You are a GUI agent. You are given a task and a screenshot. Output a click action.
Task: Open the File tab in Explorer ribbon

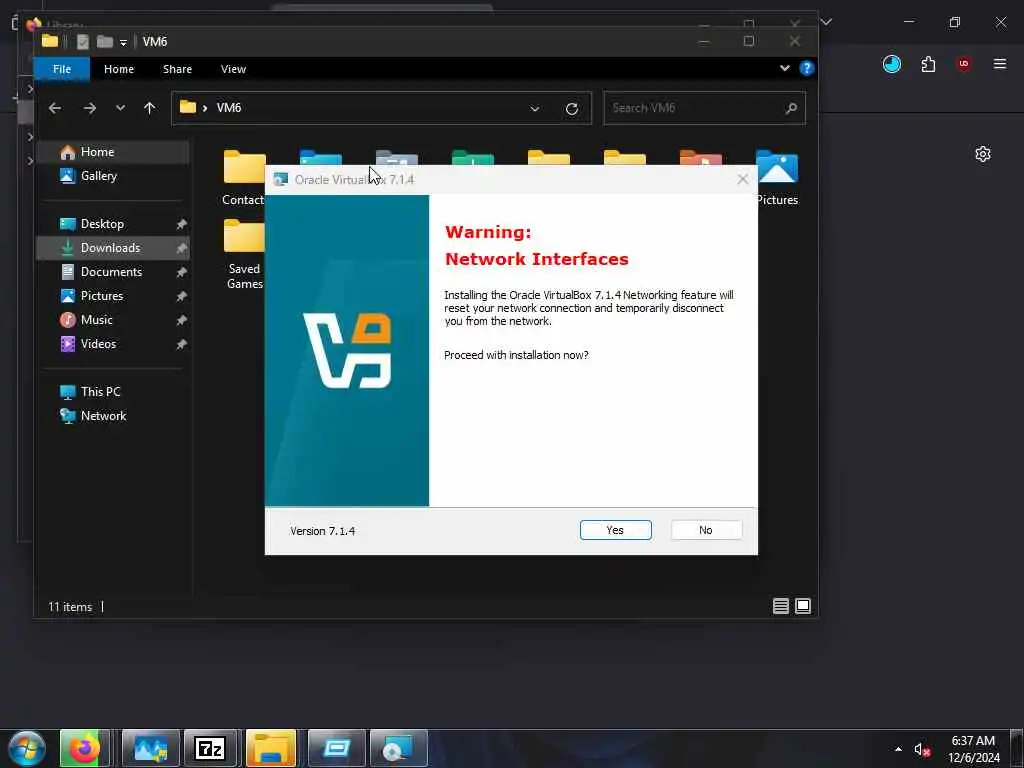tap(62, 69)
